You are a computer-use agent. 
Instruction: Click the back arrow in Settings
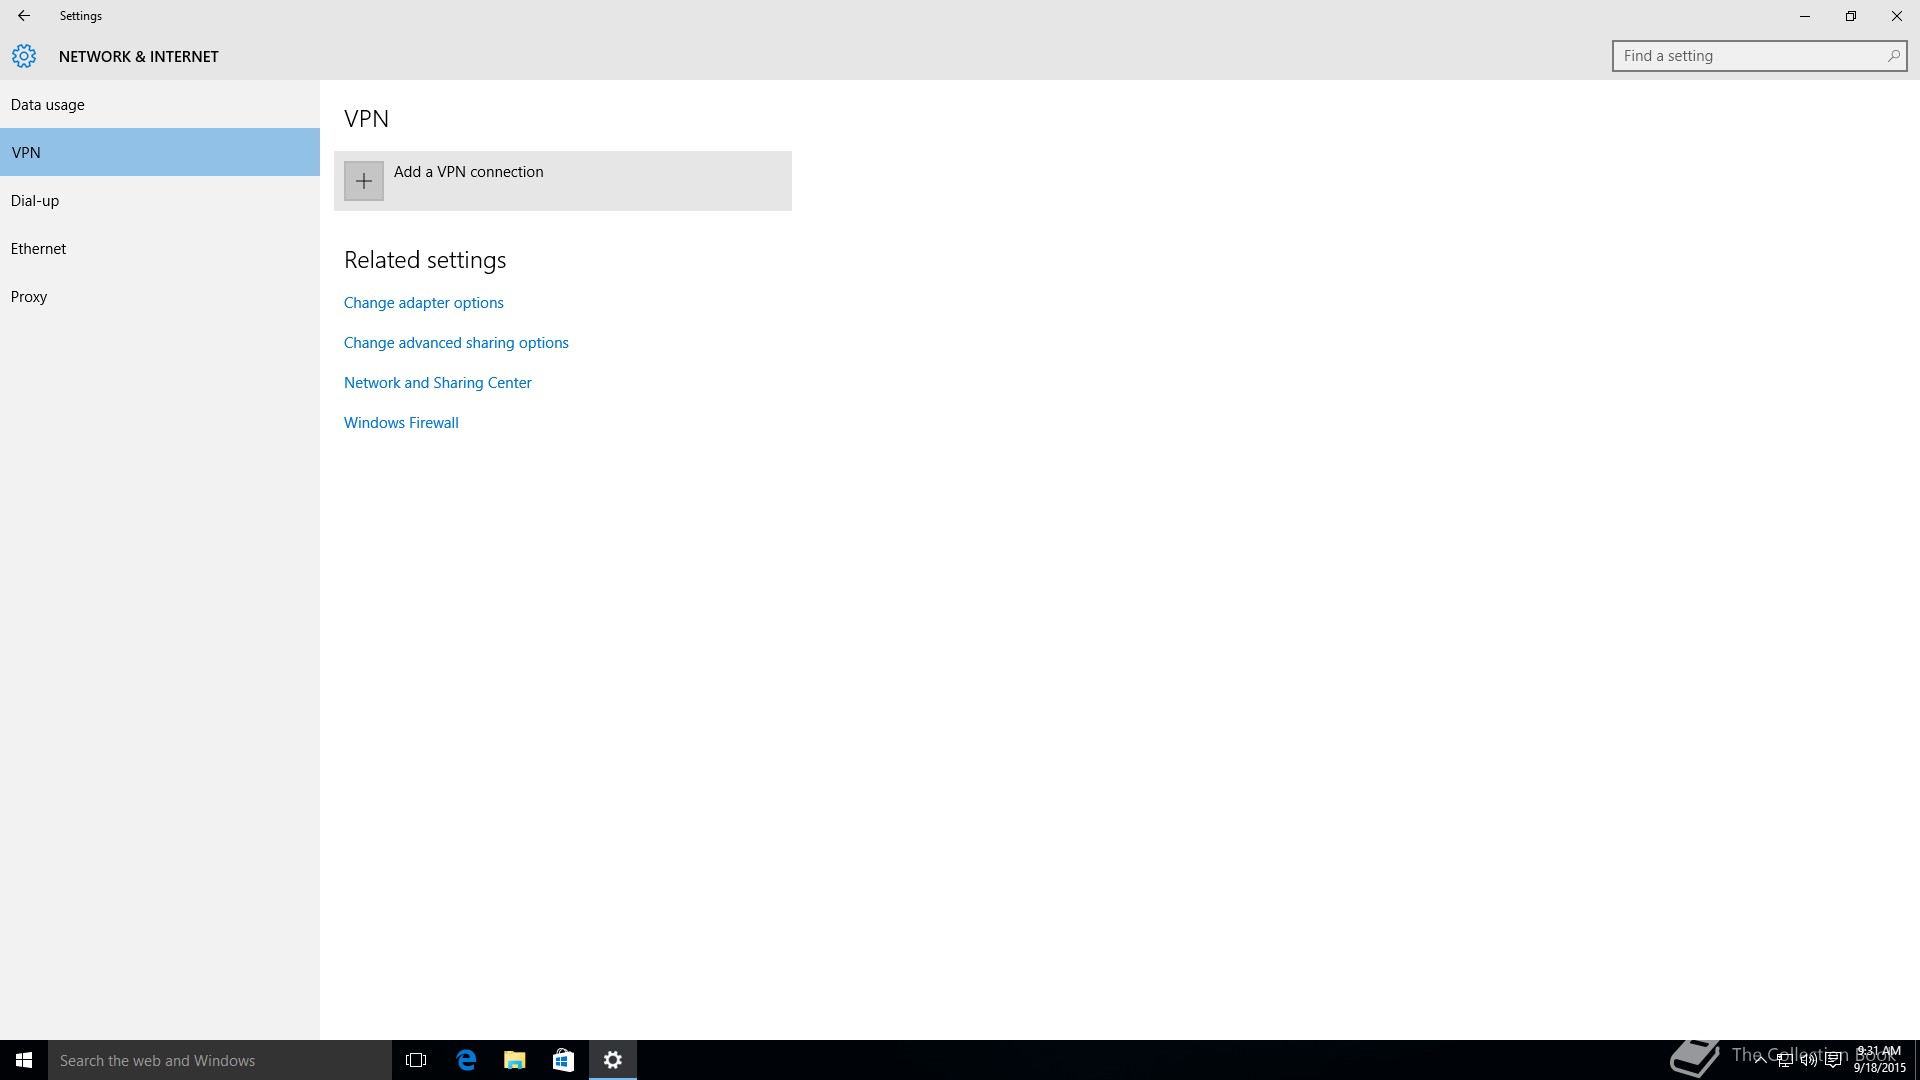coord(24,16)
